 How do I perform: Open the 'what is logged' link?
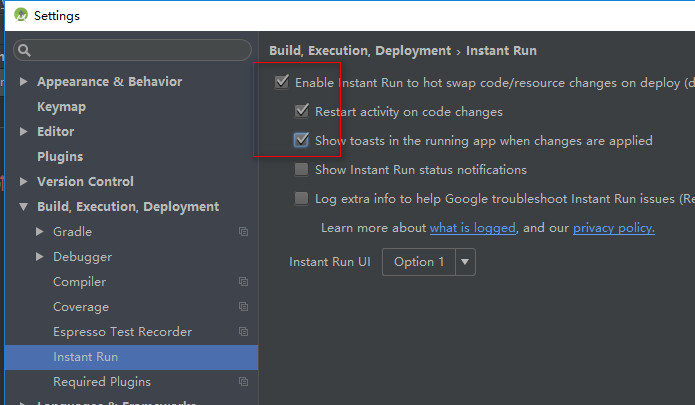(472, 228)
